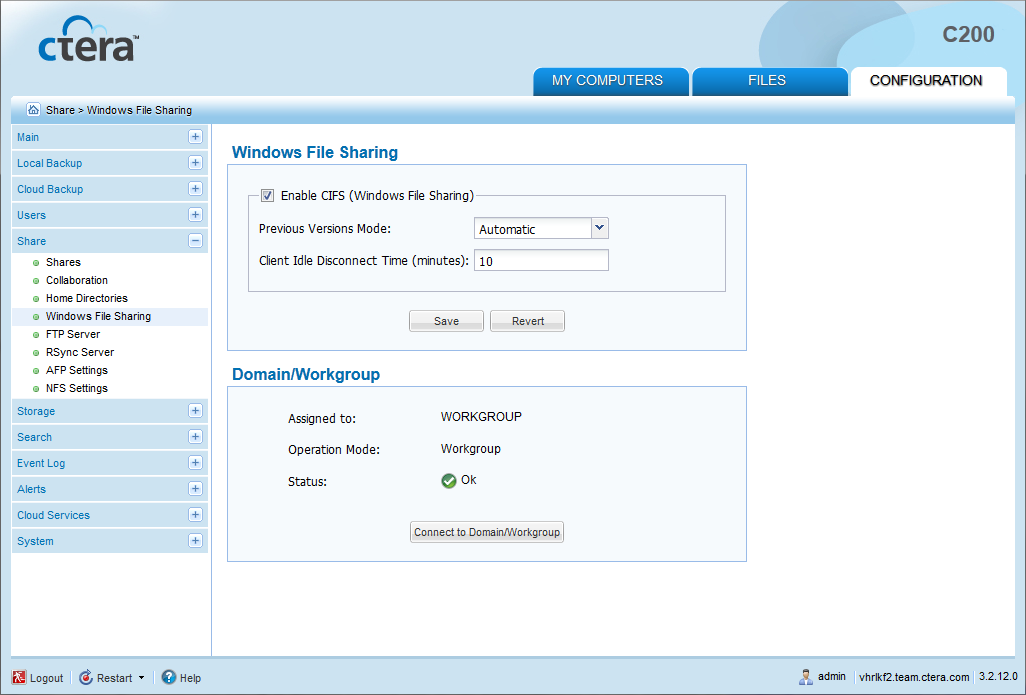Image resolution: width=1026 pixels, height=695 pixels.
Task: Click the System section label
Action: 35,541
